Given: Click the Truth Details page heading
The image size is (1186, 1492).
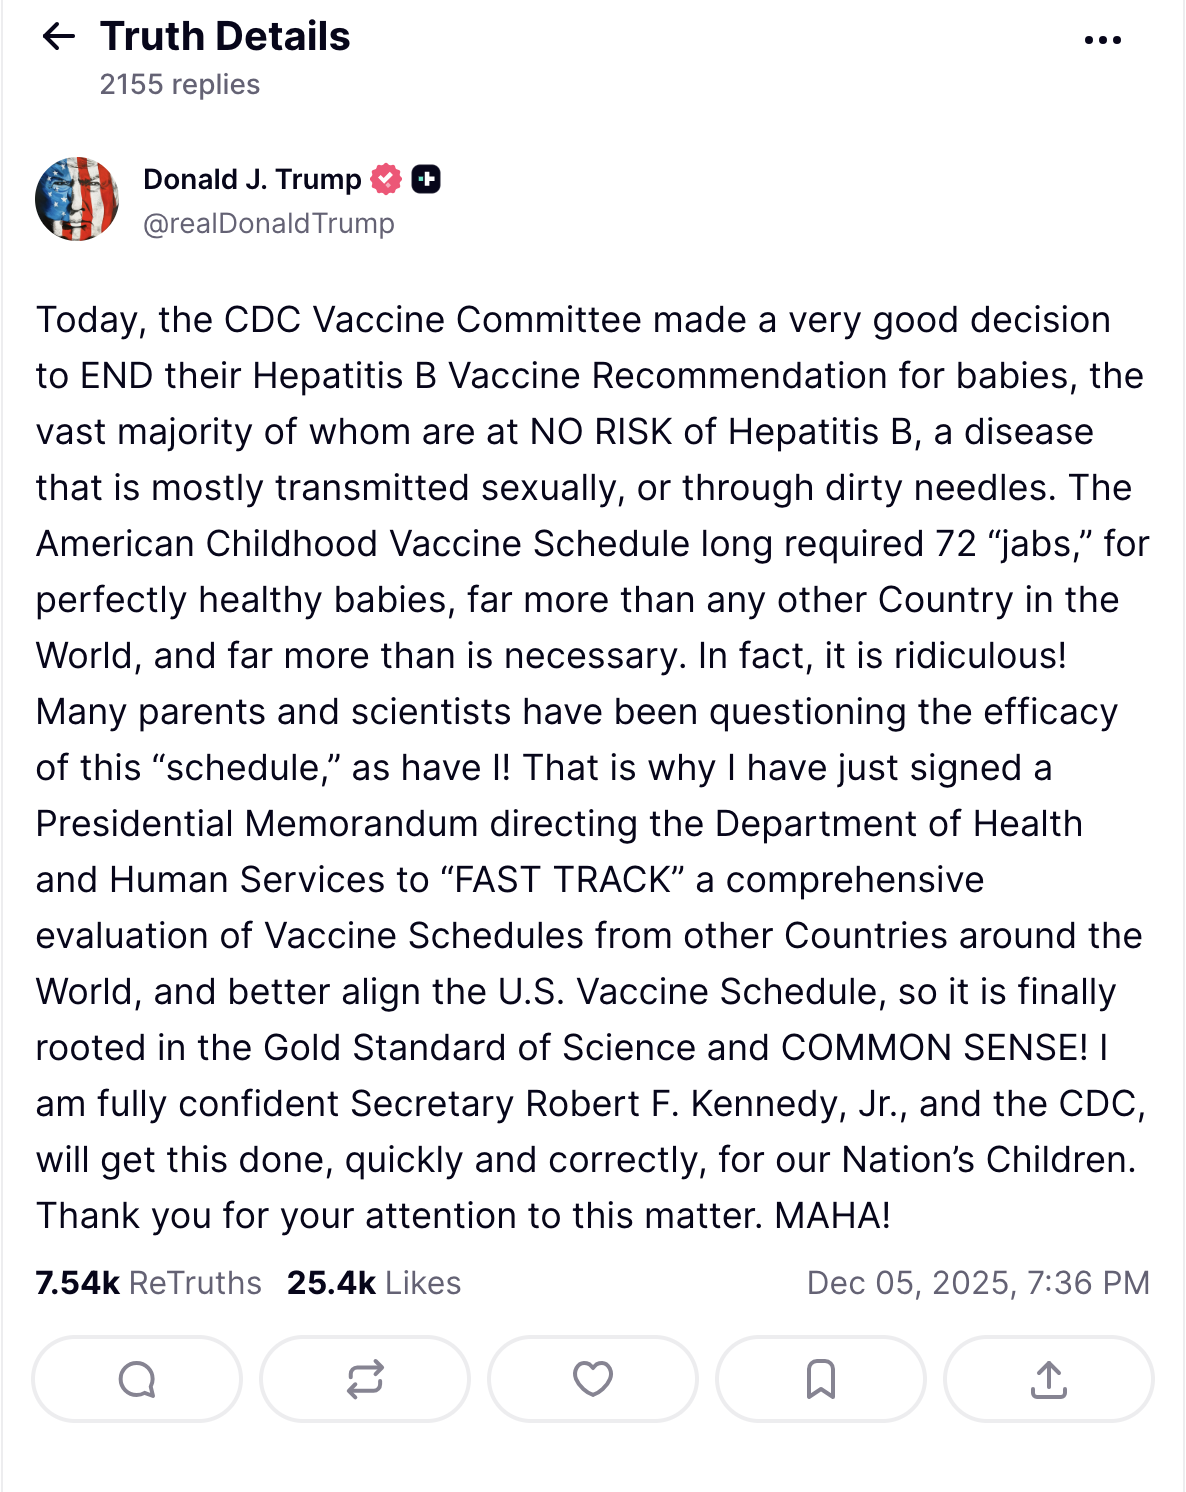Looking at the screenshot, I should [x=225, y=37].
